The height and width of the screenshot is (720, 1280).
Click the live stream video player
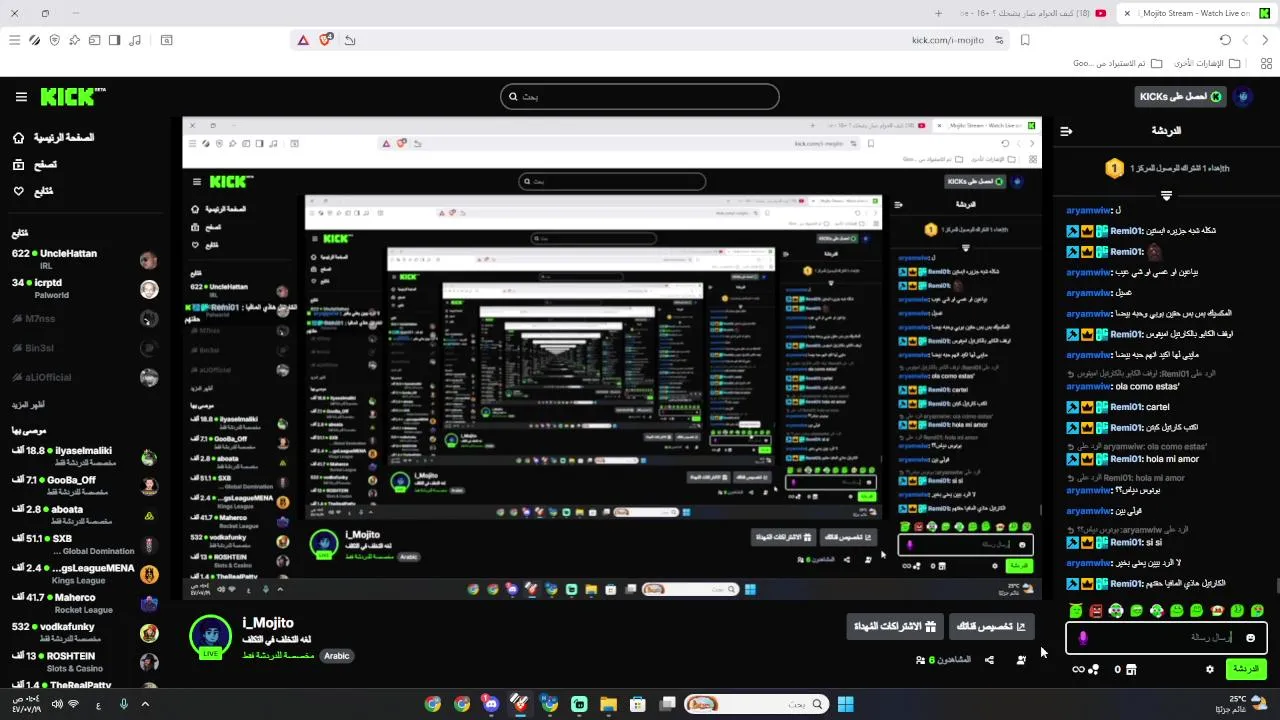pyautogui.click(x=612, y=357)
